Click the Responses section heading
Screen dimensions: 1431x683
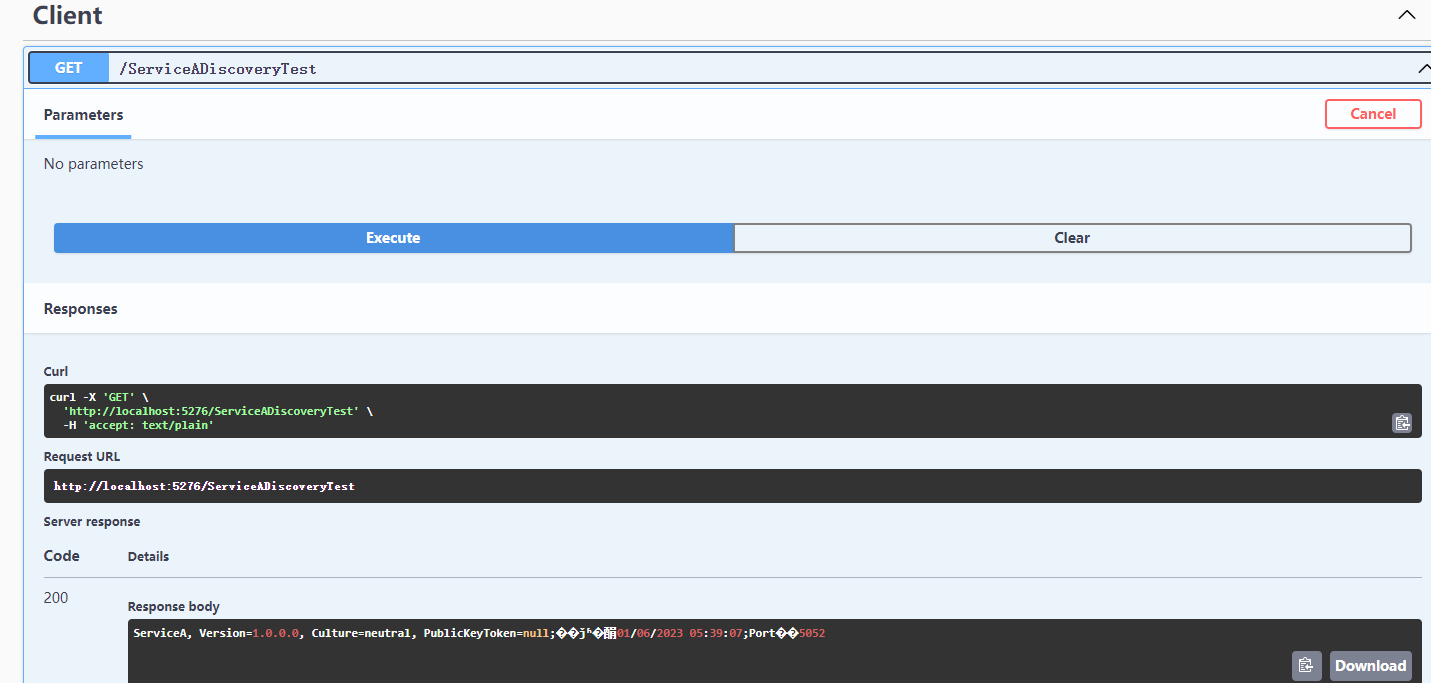coord(81,309)
